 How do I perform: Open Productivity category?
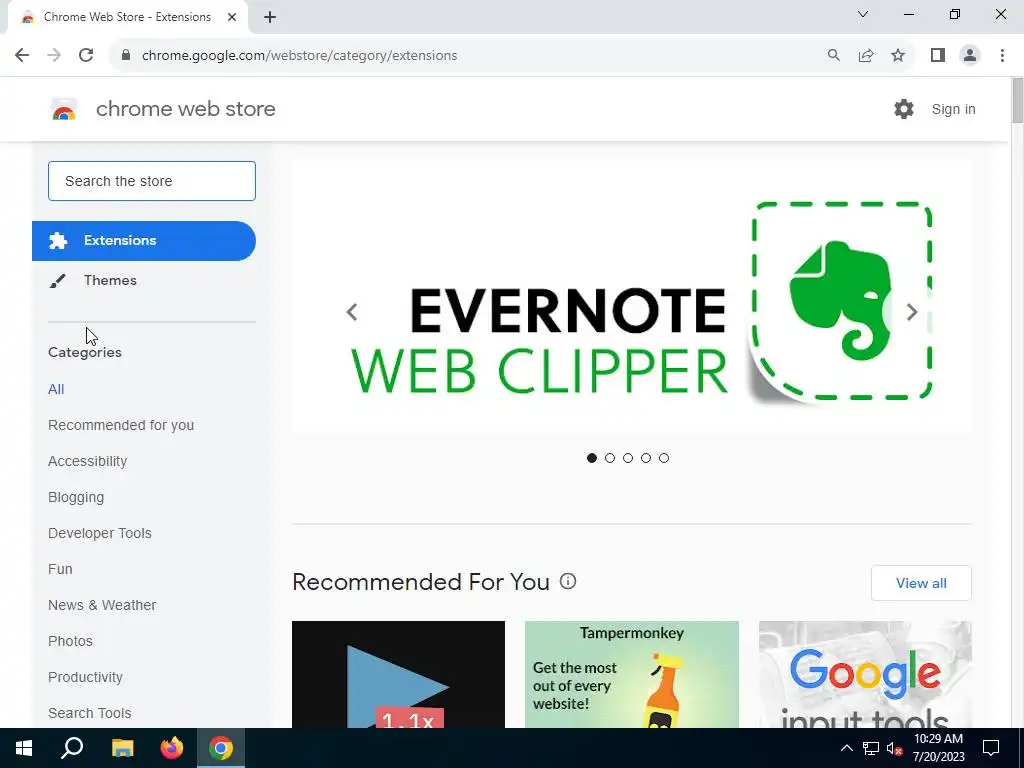86,677
